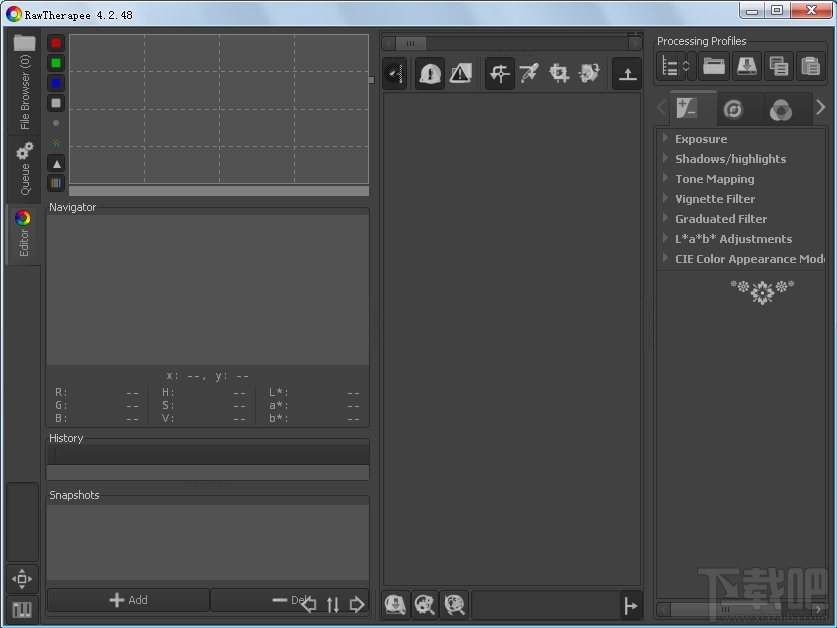The image size is (837, 628).
Task: Select the white balance picker tool
Action: pos(529,73)
